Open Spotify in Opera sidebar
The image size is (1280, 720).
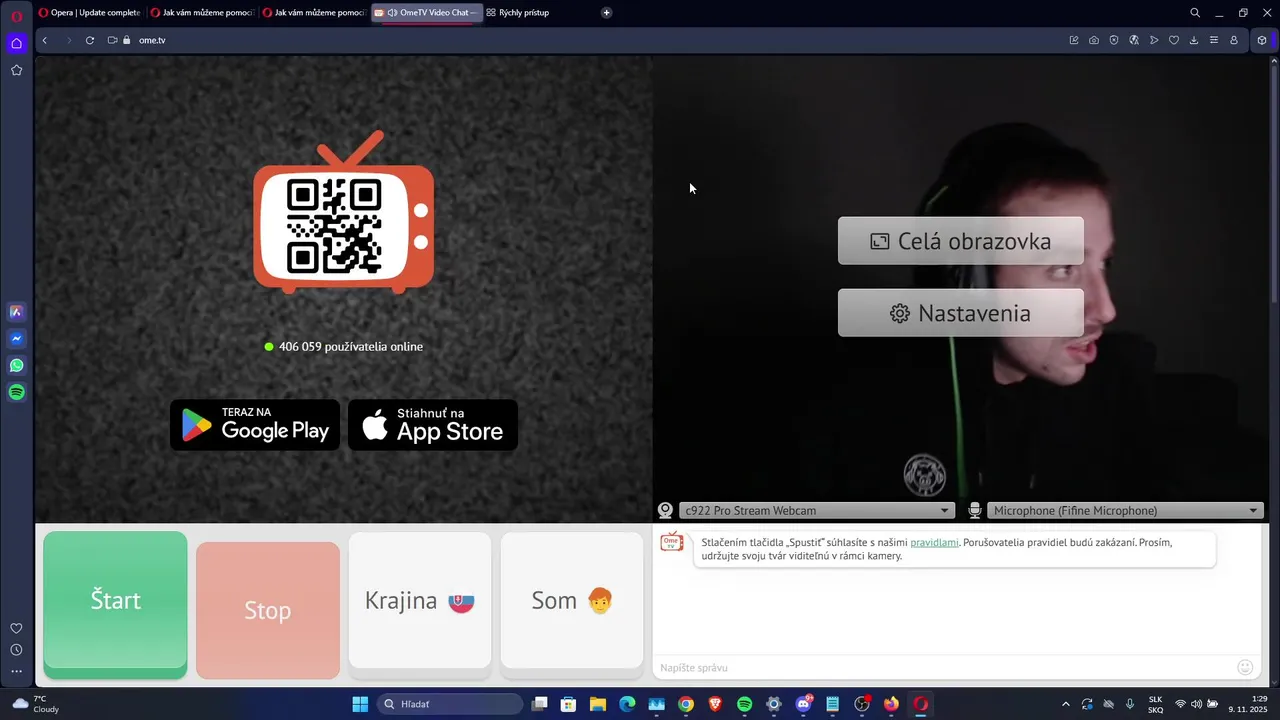tap(16, 393)
